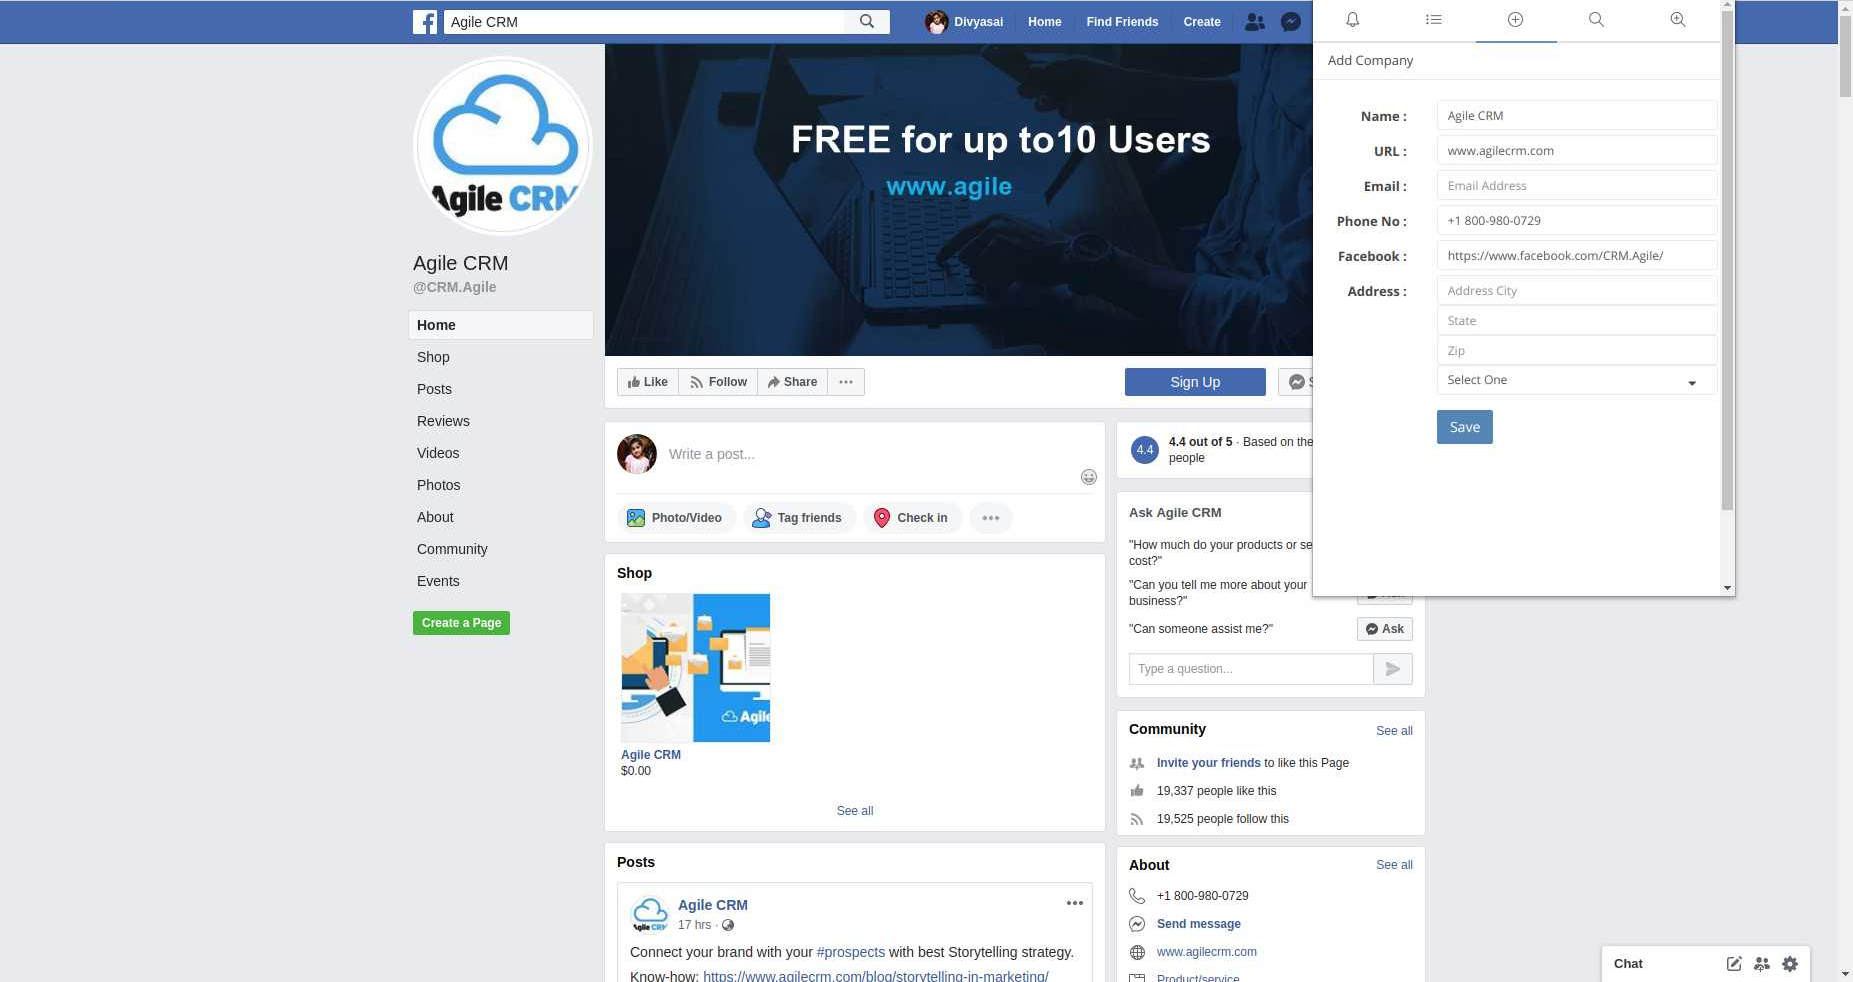The width and height of the screenshot is (1853, 982).
Task: Click See all in Community box
Action: point(1394,731)
